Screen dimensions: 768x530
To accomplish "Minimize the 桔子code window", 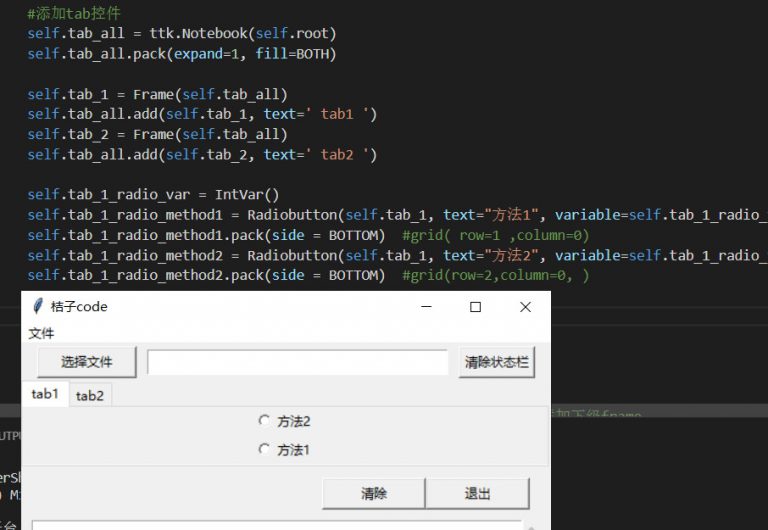I will [x=427, y=307].
